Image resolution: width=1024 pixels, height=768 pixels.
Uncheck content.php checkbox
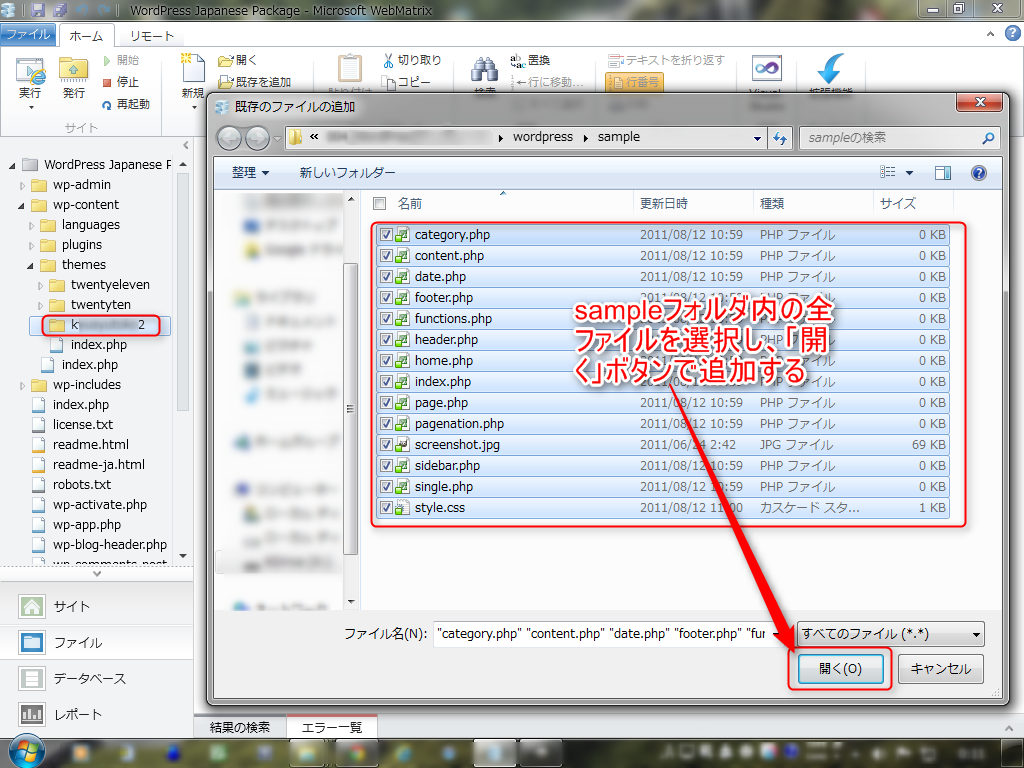[386, 255]
